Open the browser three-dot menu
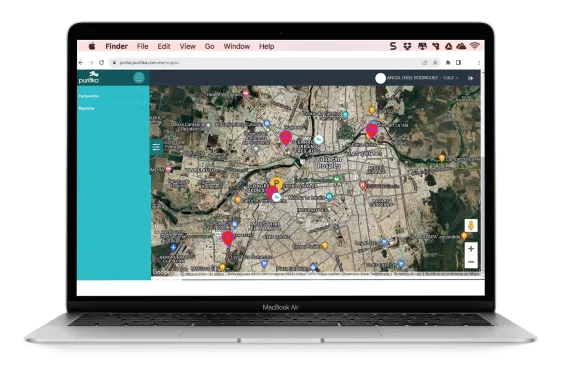This screenshot has width=561, height=368. (x=479, y=63)
